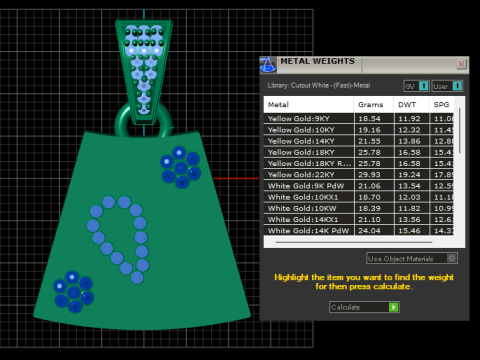Click the Metal Weights scale icon
480x360 pixels.
click(268, 64)
